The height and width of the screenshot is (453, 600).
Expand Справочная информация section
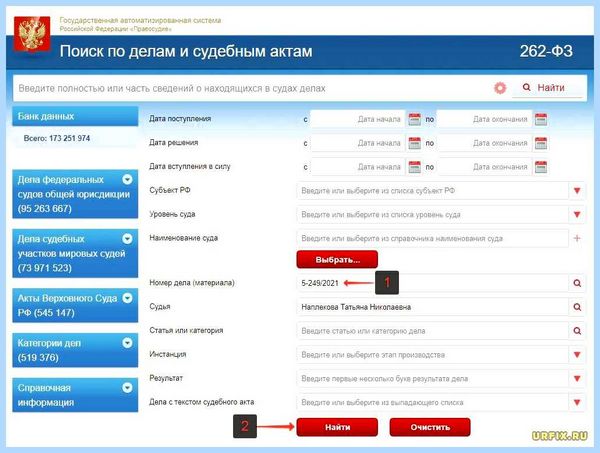(x=127, y=388)
